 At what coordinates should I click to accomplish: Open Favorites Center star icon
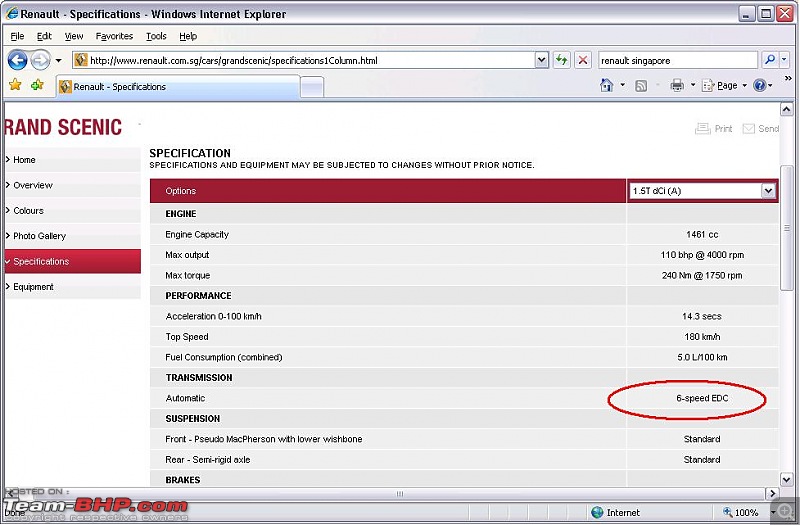15,85
